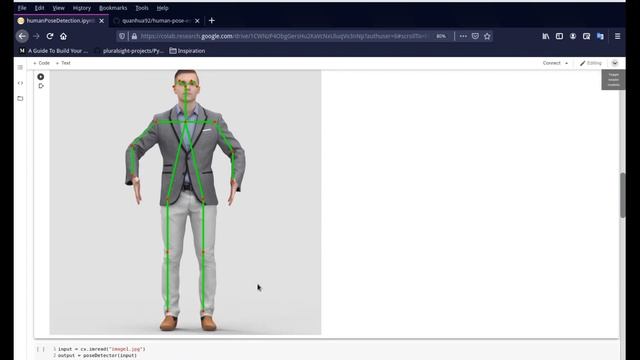Click the code line input = cv.imread("image1.jpg")
The width and height of the screenshot is (640, 360).
pyautogui.click(x=102, y=349)
